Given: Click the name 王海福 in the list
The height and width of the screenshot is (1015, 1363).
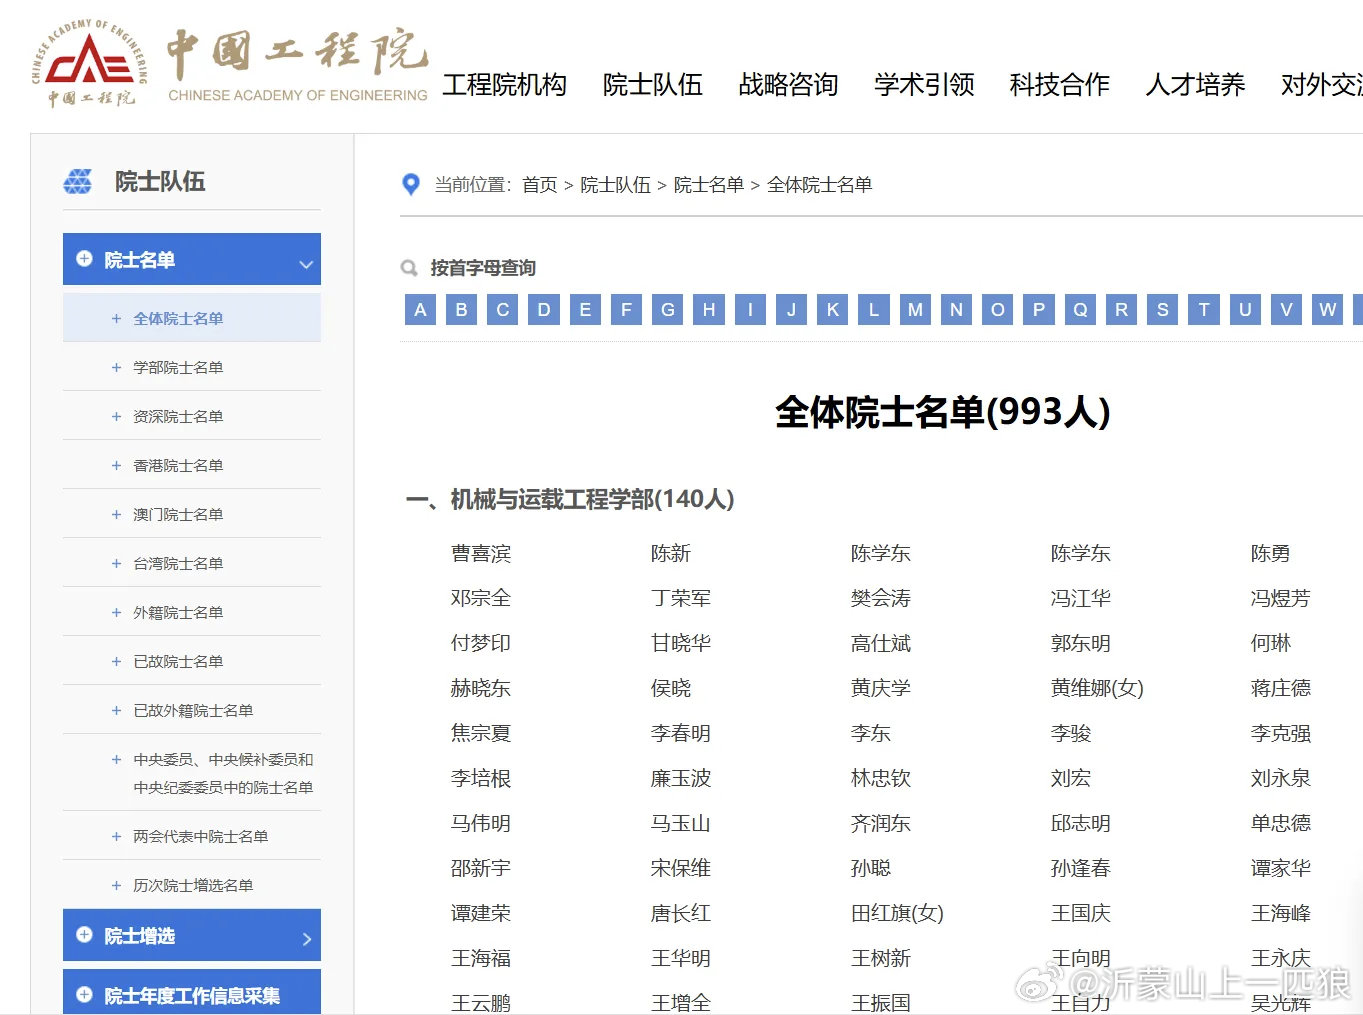Looking at the screenshot, I should pos(481,959).
